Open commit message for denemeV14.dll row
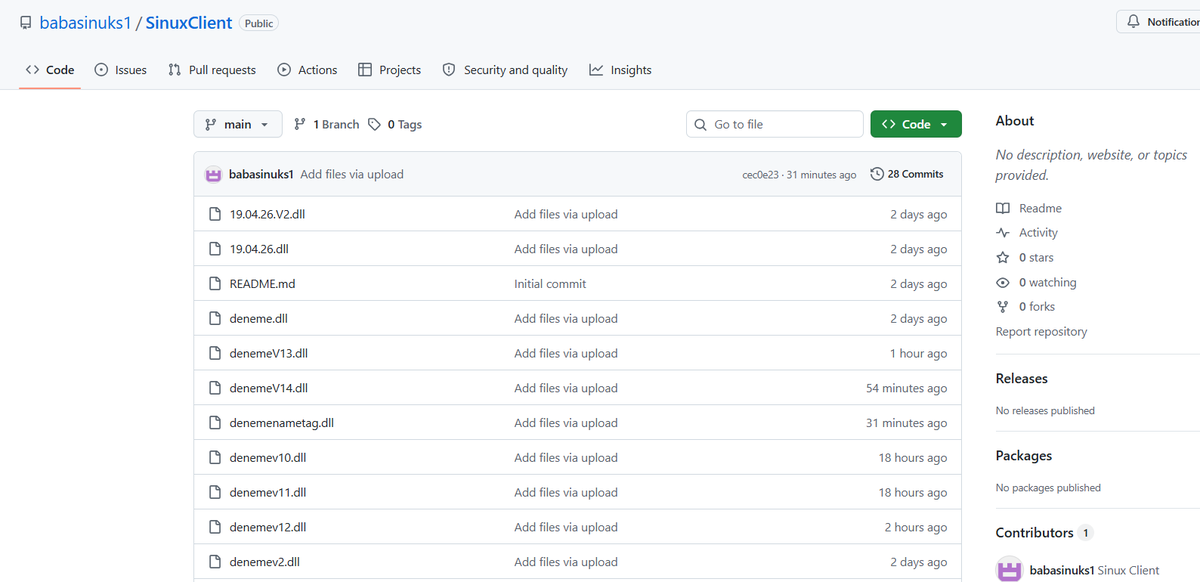The image size is (1200, 582). [x=566, y=388]
